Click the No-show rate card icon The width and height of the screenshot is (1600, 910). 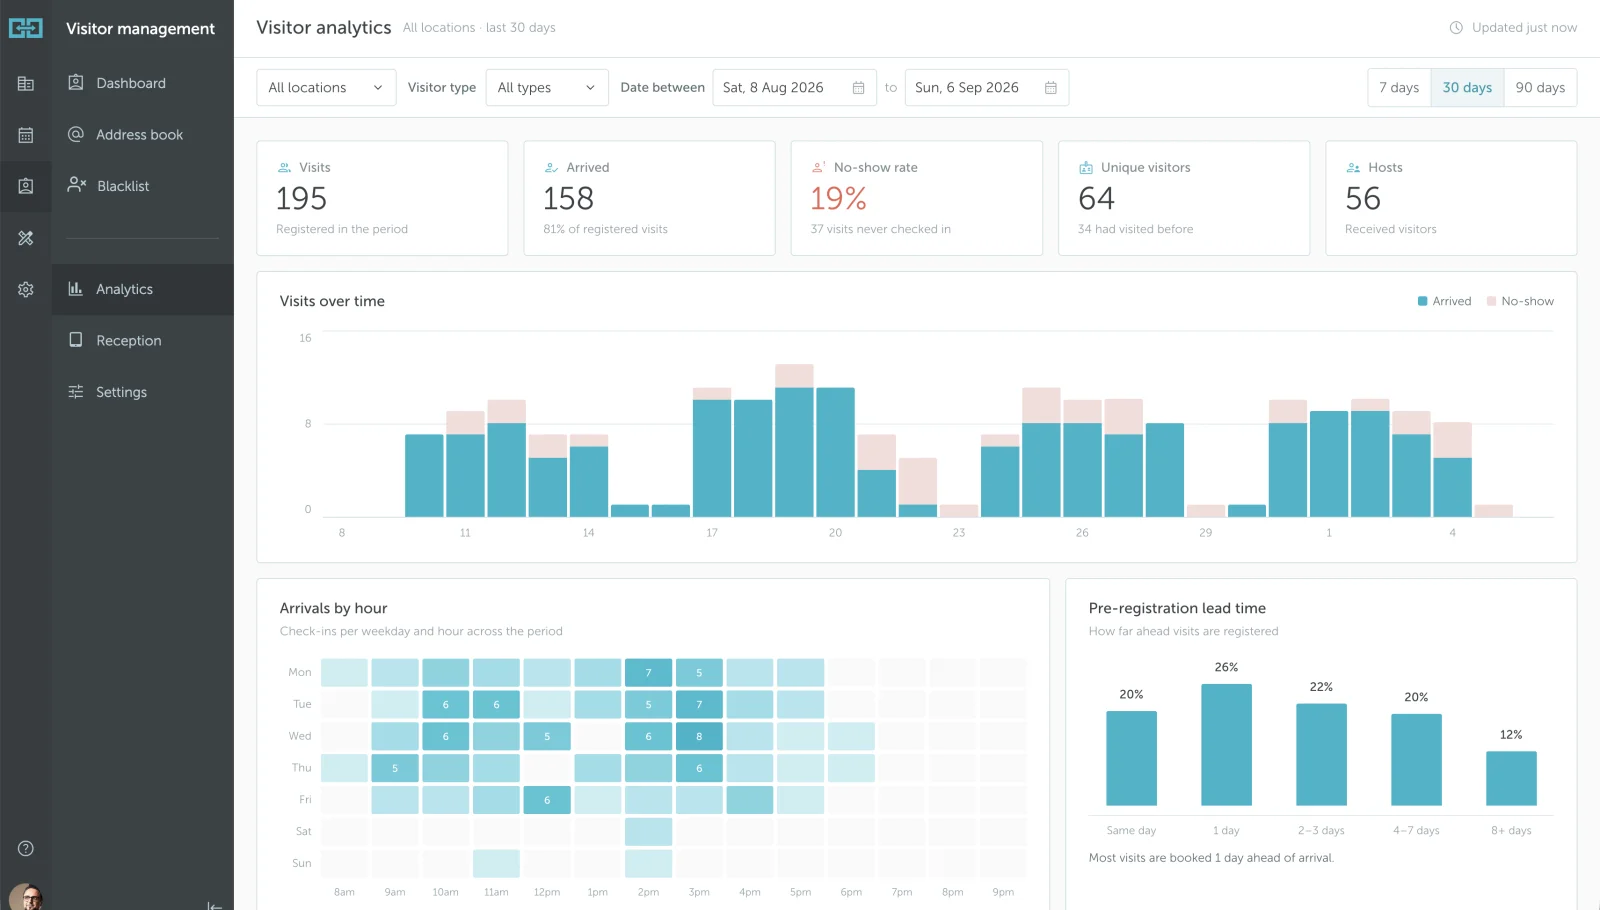pyautogui.click(x=818, y=168)
